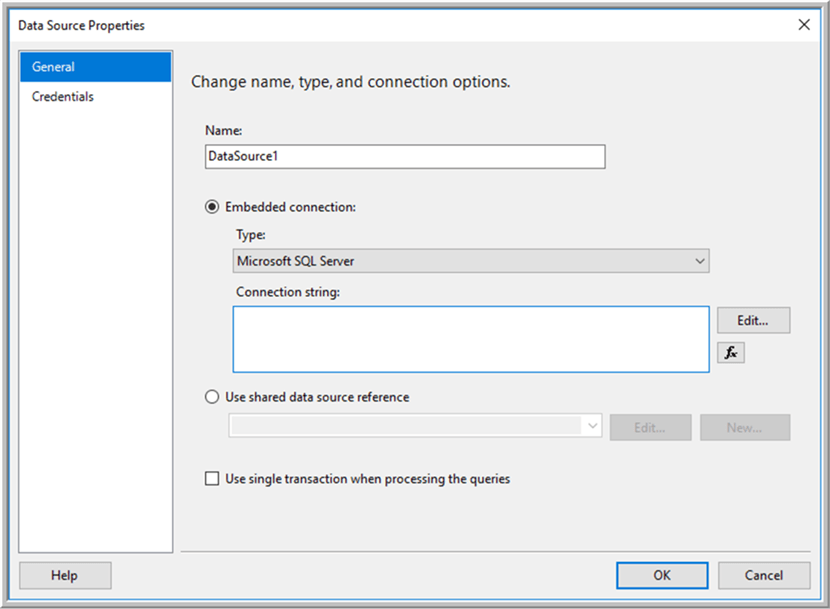Focus the Connection string text box
Image resolution: width=830 pixels, height=609 pixels.
(x=471, y=339)
